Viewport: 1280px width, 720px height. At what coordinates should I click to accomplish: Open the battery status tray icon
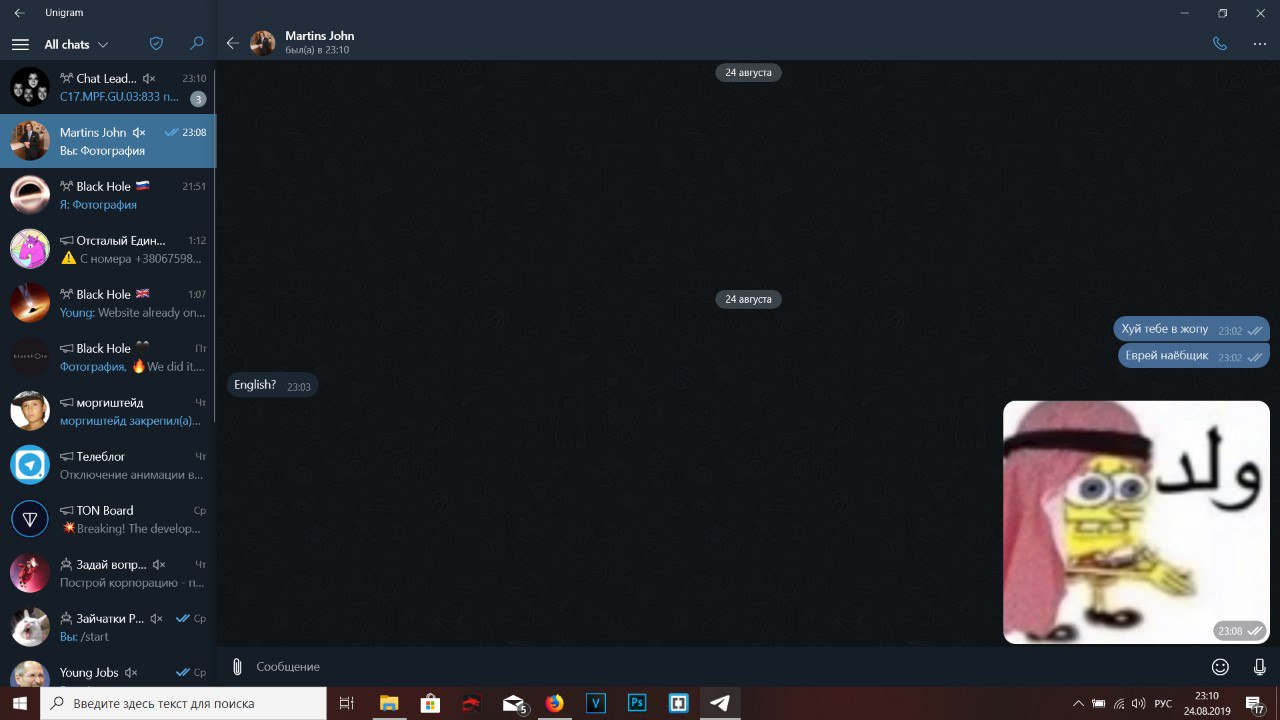1099,703
